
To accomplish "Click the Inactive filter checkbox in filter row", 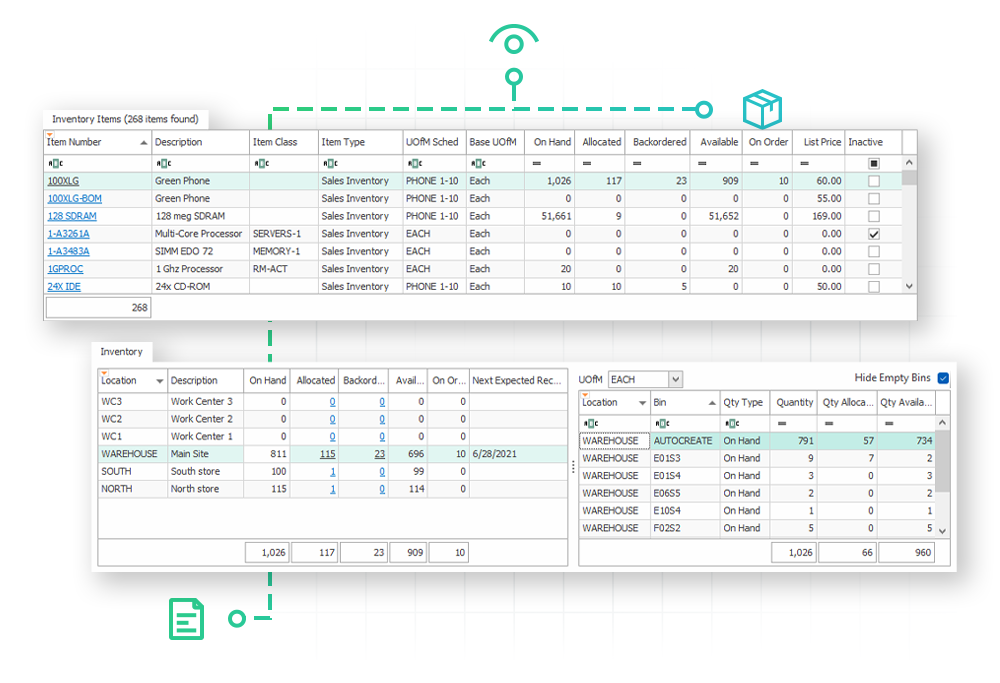I will pos(873,161).
